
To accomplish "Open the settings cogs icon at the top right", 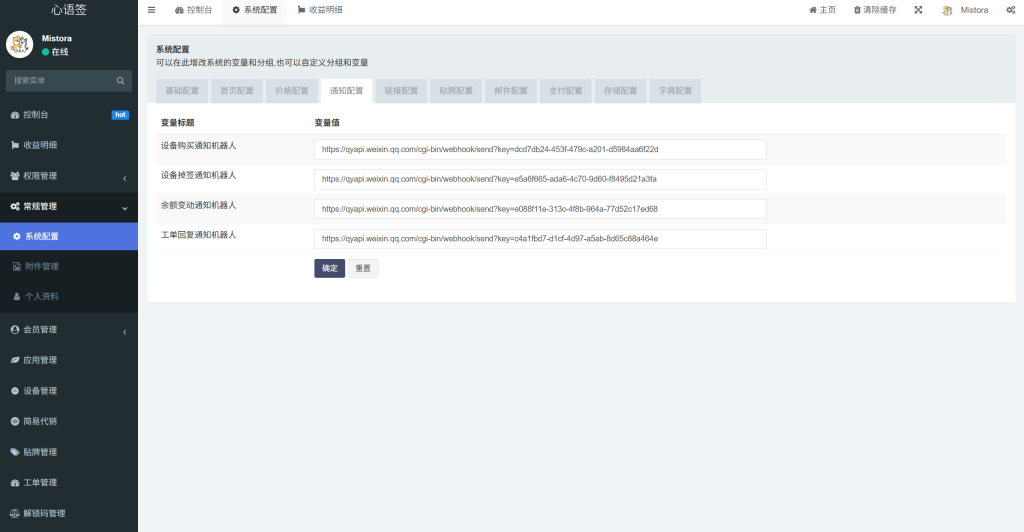I will pyautogui.click(x=1011, y=10).
